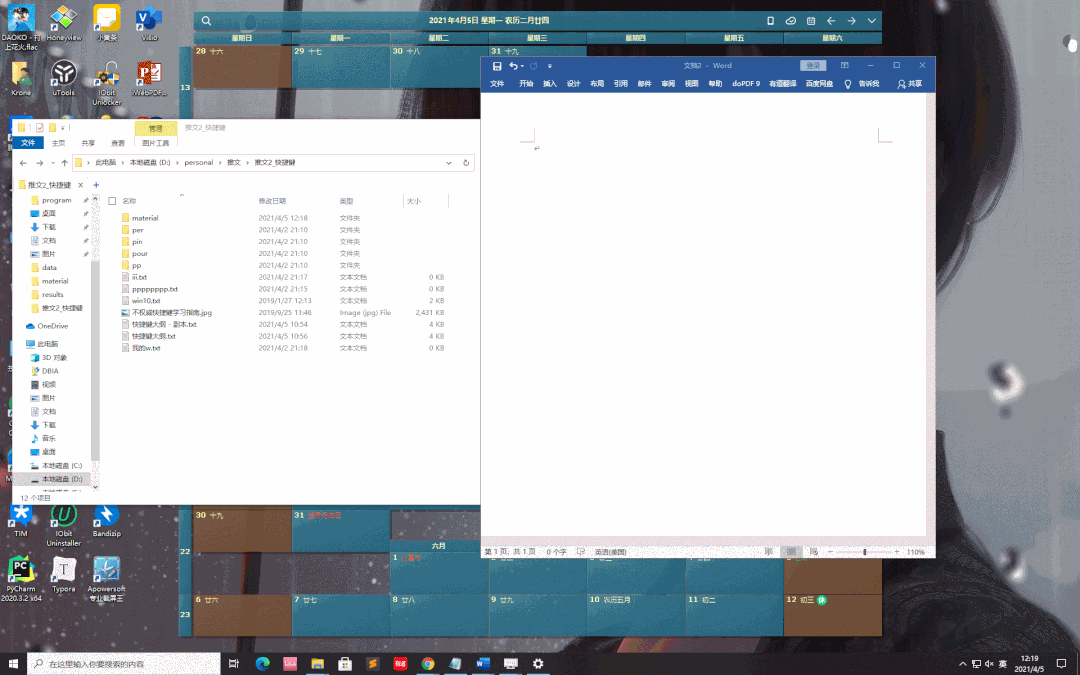Click zoom in plus button in Word status bar
The width and height of the screenshot is (1080, 675).
(896, 552)
